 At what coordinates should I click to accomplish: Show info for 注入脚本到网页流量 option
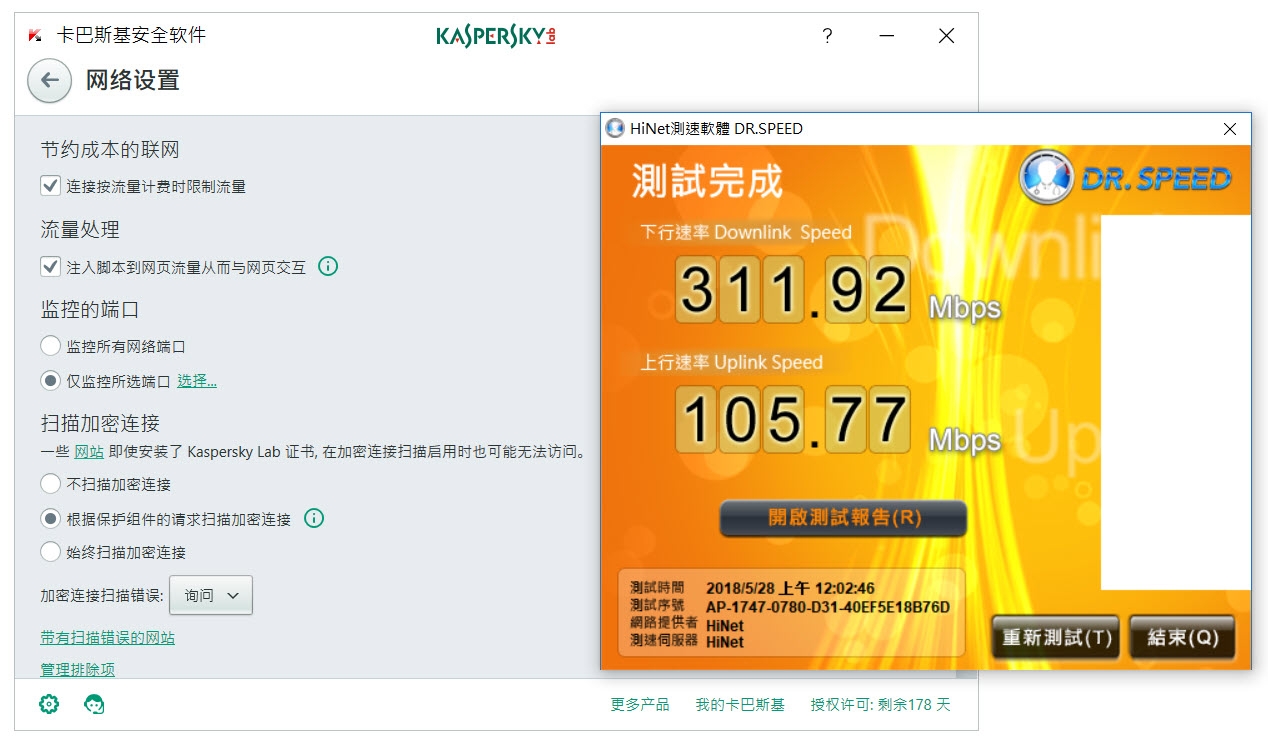tap(327, 266)
